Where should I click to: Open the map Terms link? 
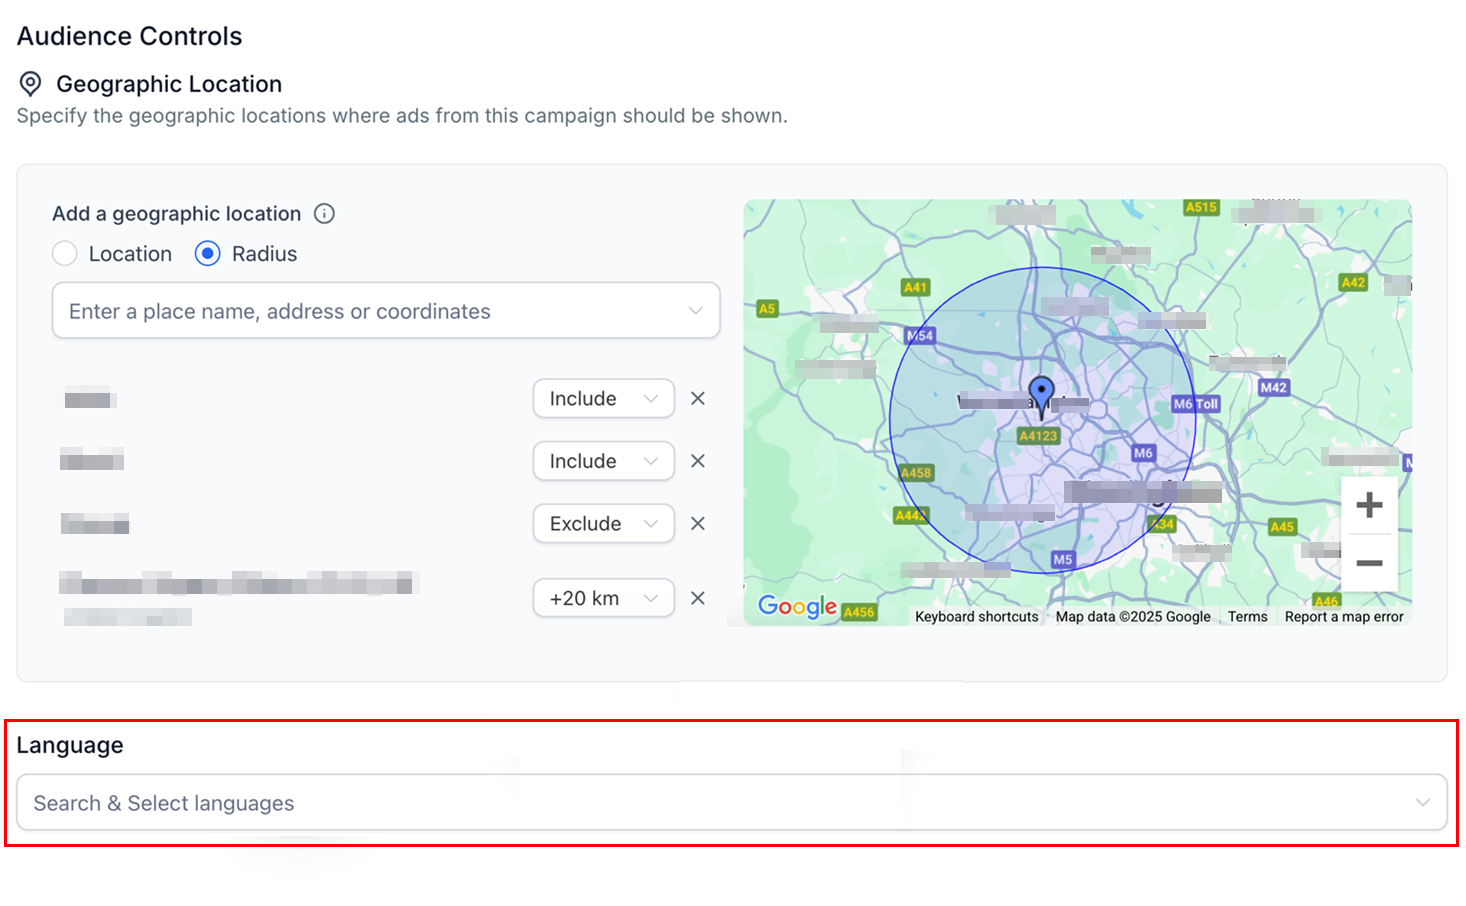click(x=1247, y=617)
